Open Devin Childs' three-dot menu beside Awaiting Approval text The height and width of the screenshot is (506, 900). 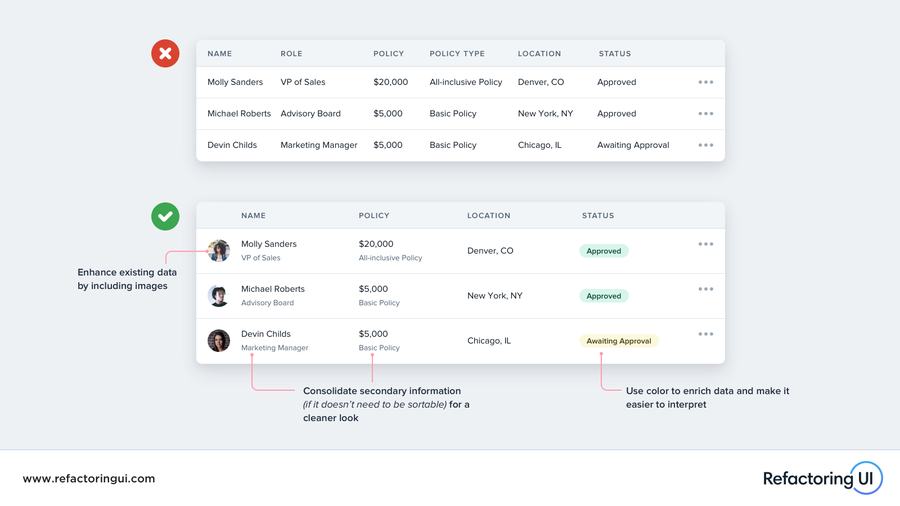[x=705, y=145]
